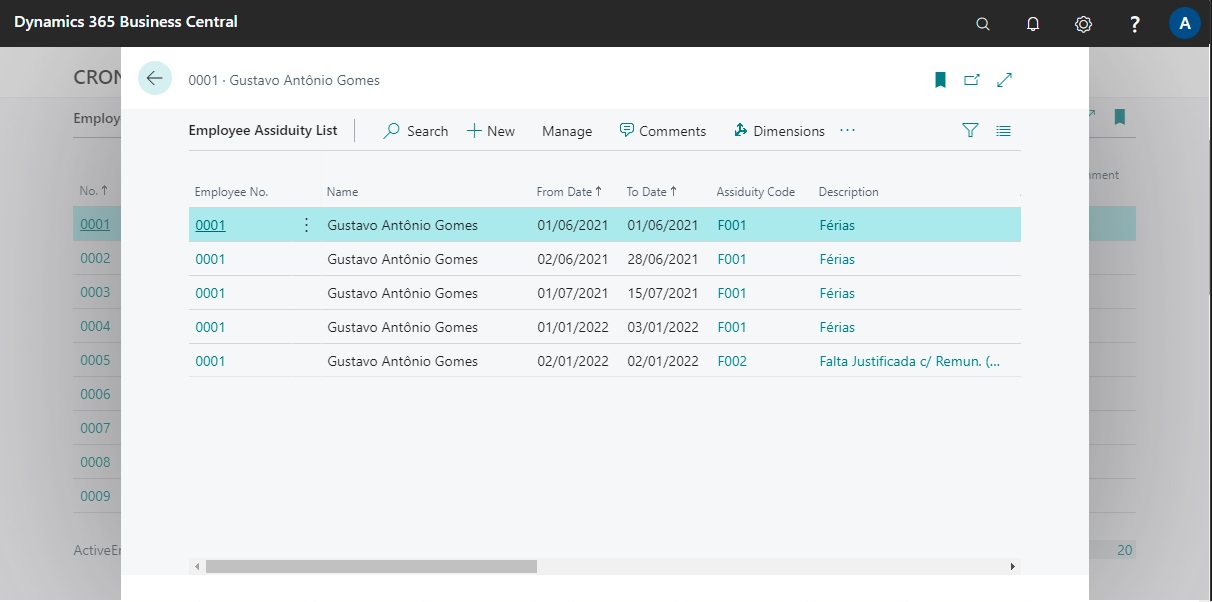Open notifications bell icon
1212x602 pixels.
[1033, 24]
